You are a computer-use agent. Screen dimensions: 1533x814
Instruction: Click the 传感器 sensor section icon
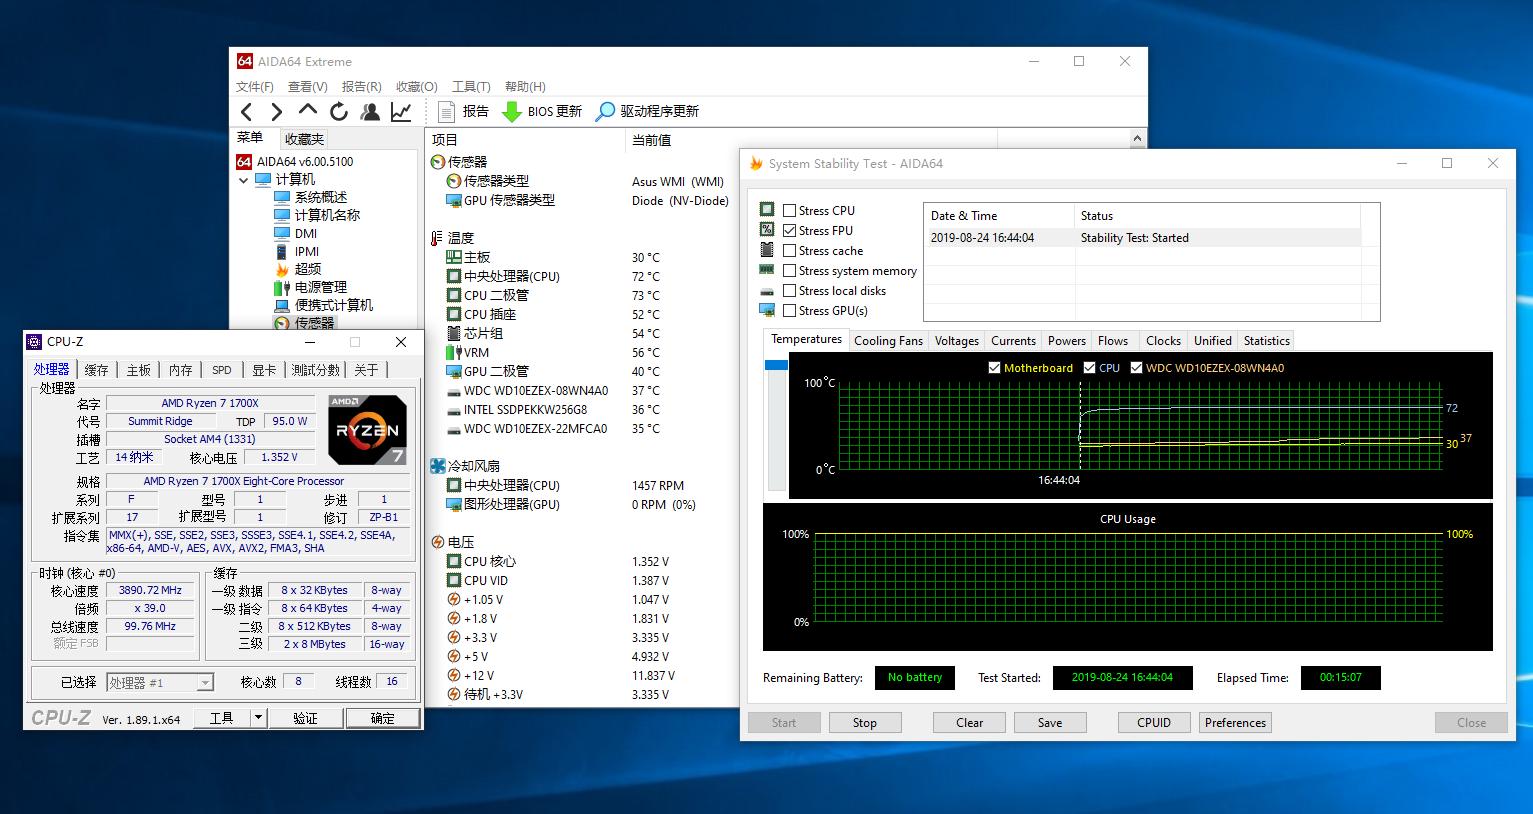click(438, 162)
